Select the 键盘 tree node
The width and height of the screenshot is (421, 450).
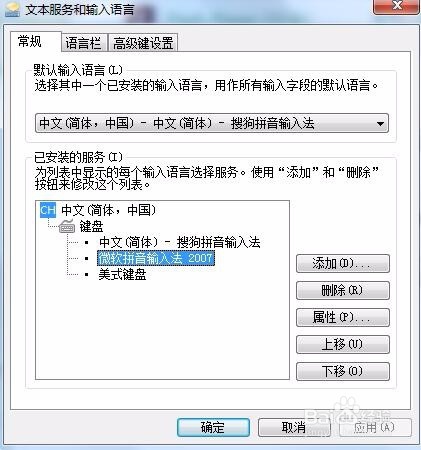pyautogui.click(x=91, y=227)
